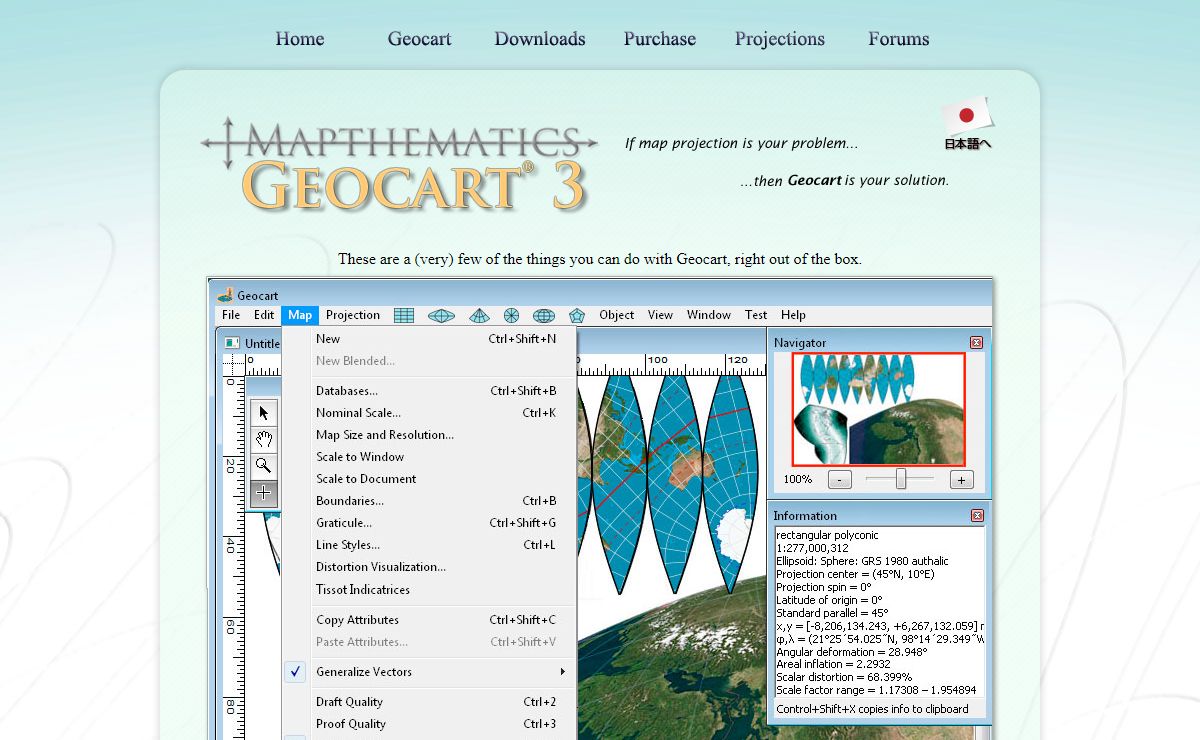The height and width of the screenshot is (740, 1200).
Task: Open the Help menu
Action: pyautogui.click(x=793, y=315)
